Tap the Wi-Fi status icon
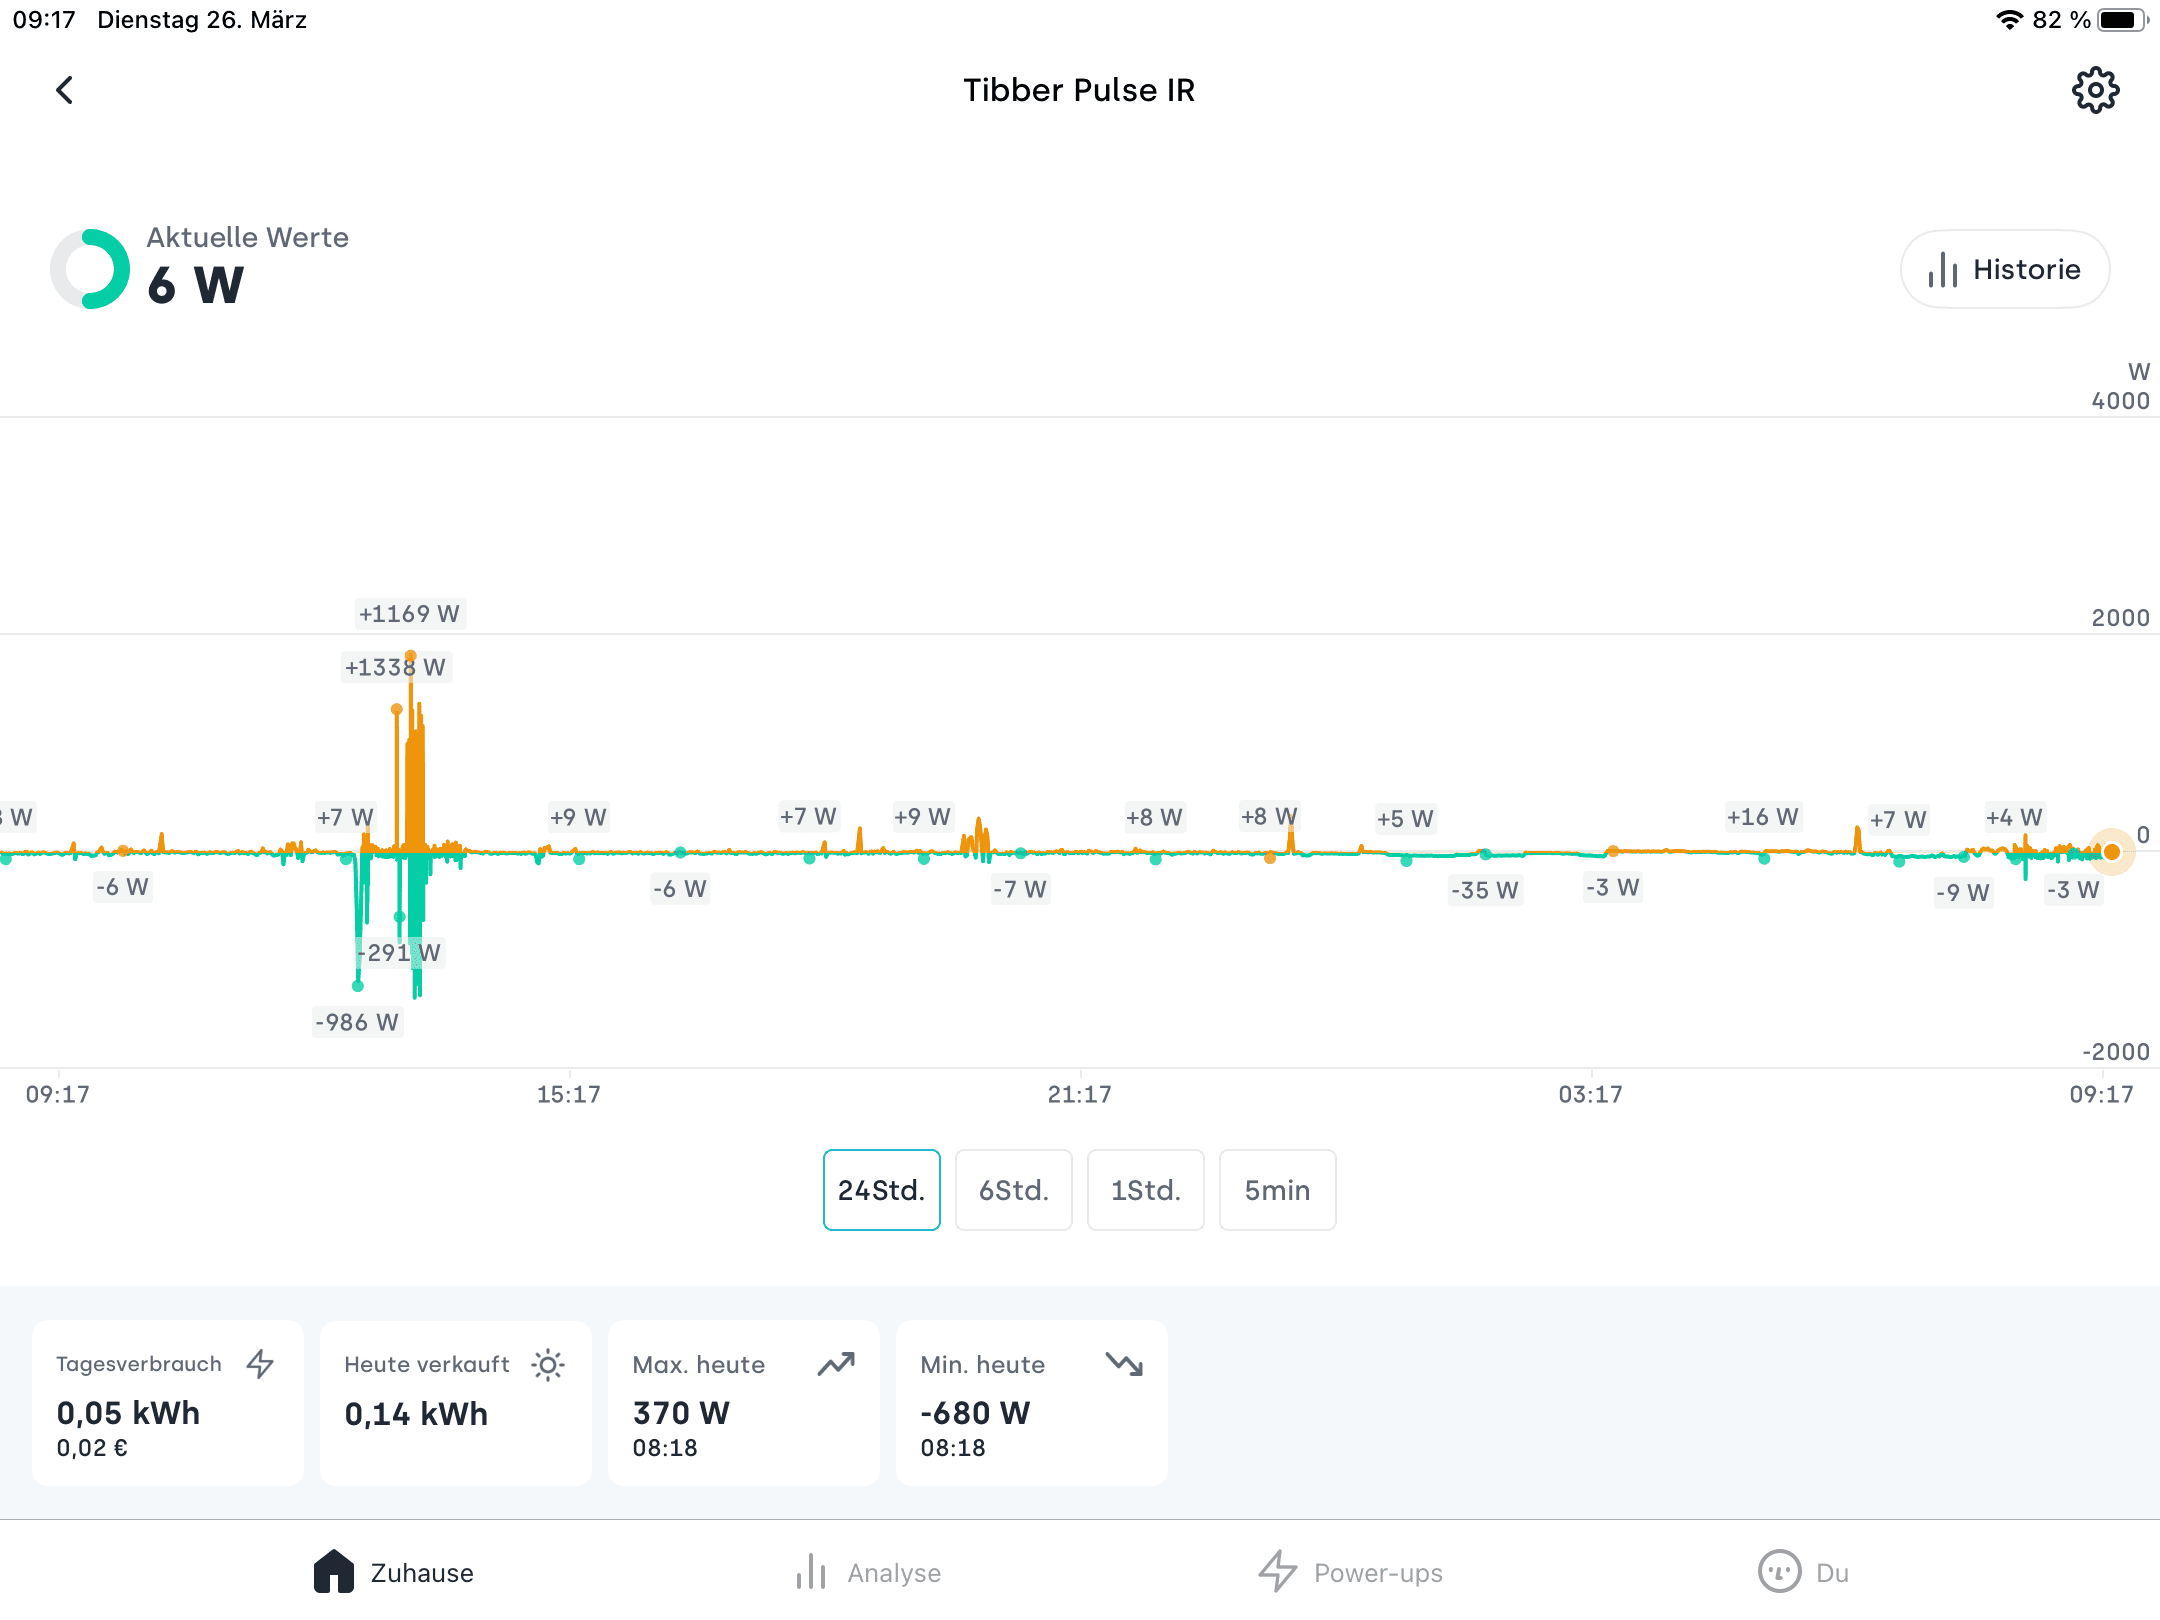The width and height of the screenshot is (2160, 1620). tap(2009, 20)
